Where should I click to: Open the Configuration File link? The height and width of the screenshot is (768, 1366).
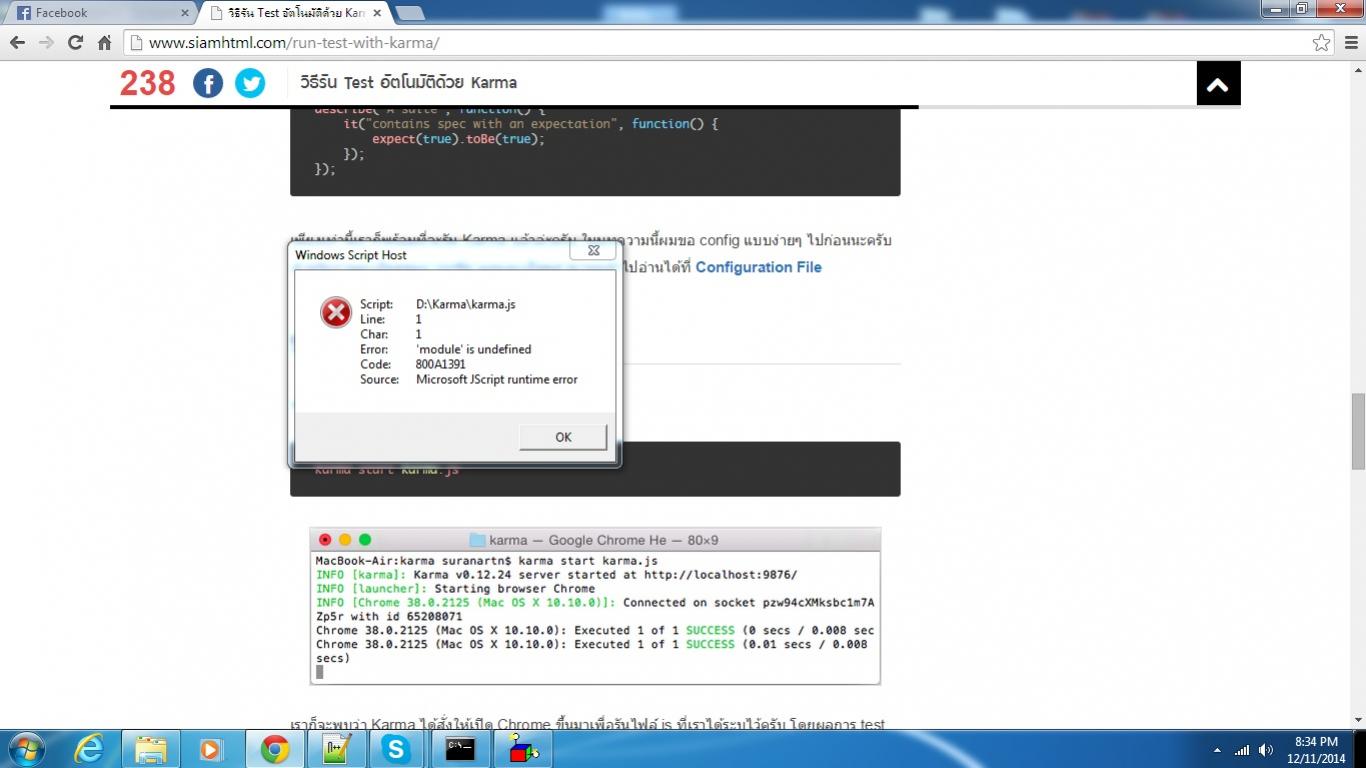coord(758,267)
